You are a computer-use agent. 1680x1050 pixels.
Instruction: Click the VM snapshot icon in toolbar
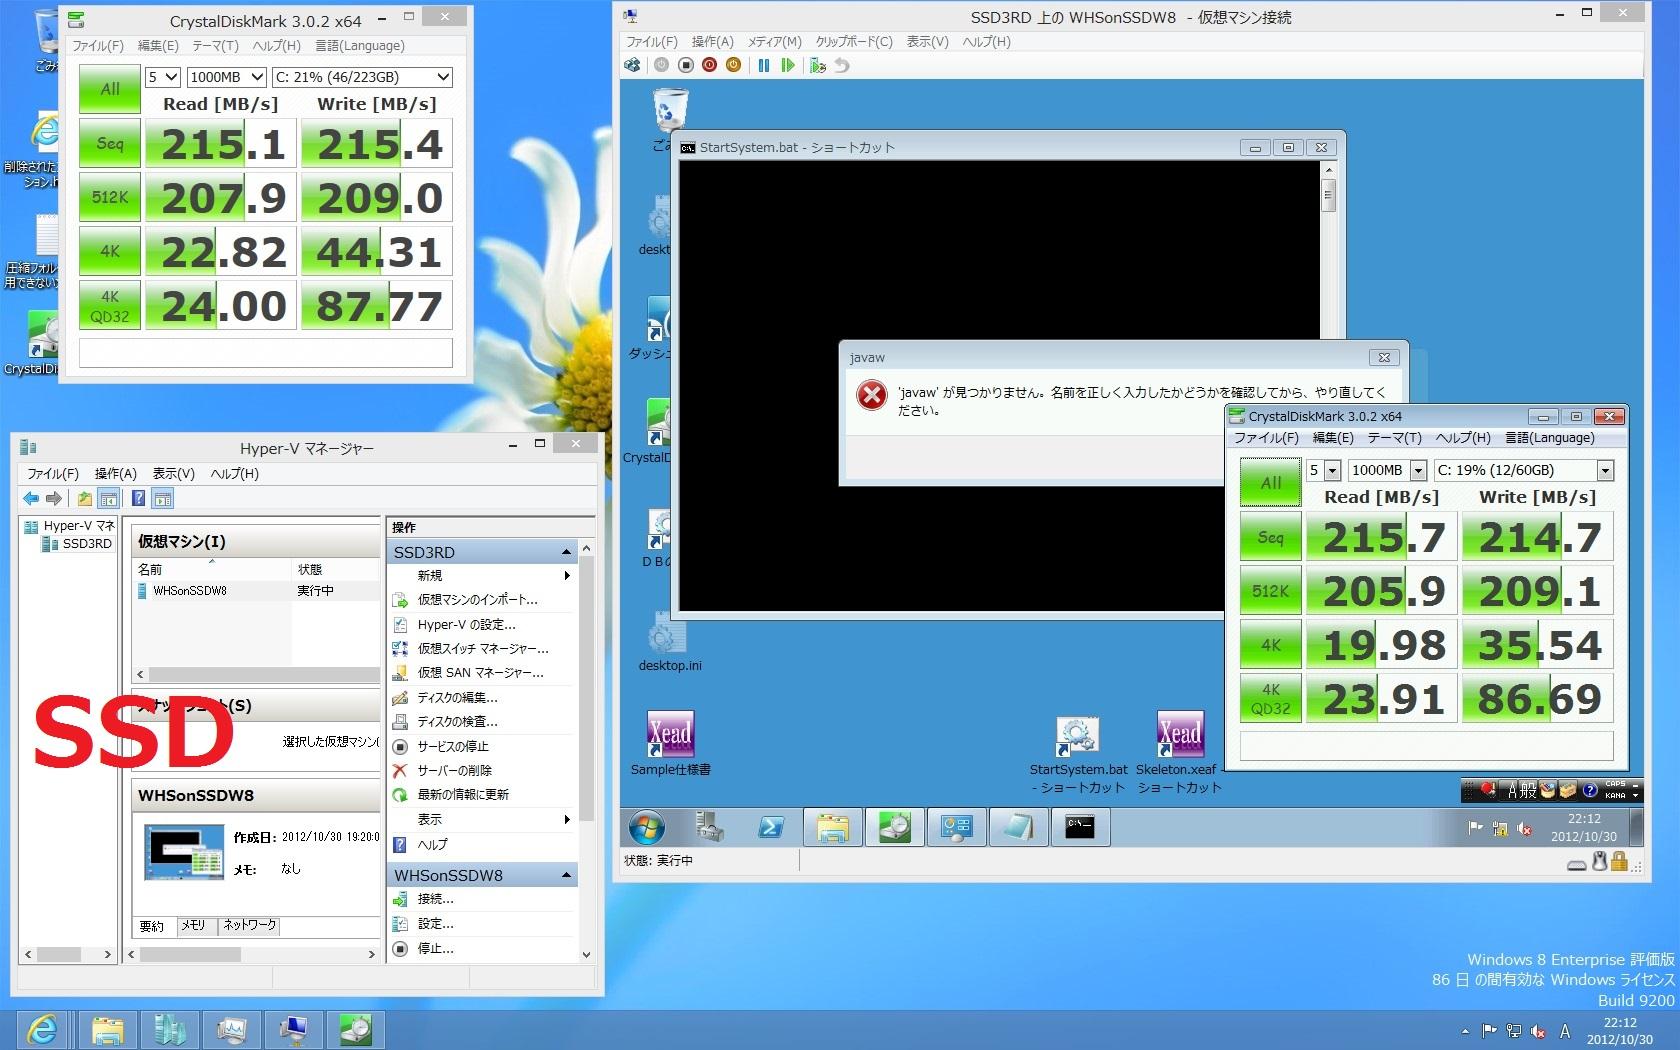[818, 65]
